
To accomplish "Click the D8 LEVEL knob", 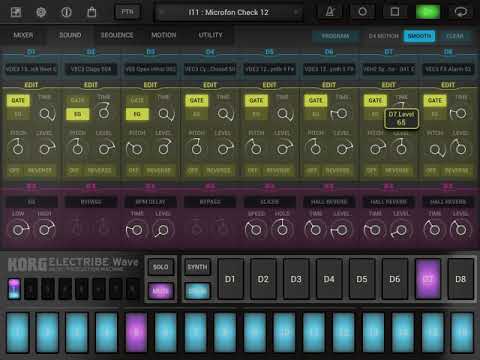I will click(x=460, y=148).
